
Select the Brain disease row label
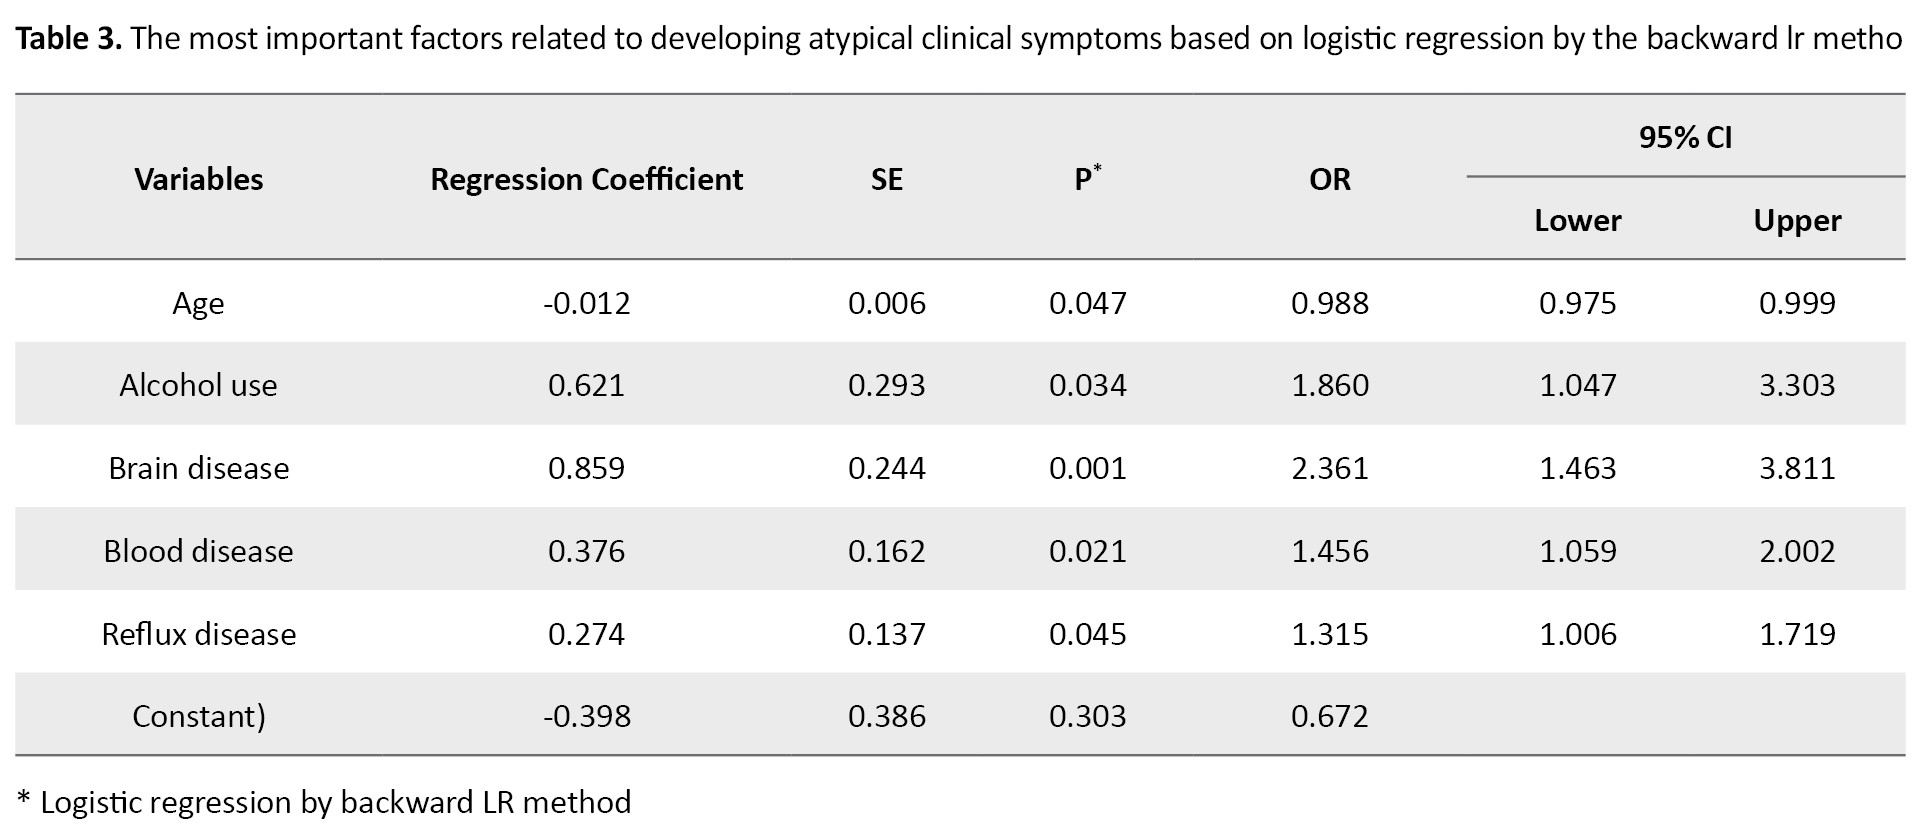(198, 468)
